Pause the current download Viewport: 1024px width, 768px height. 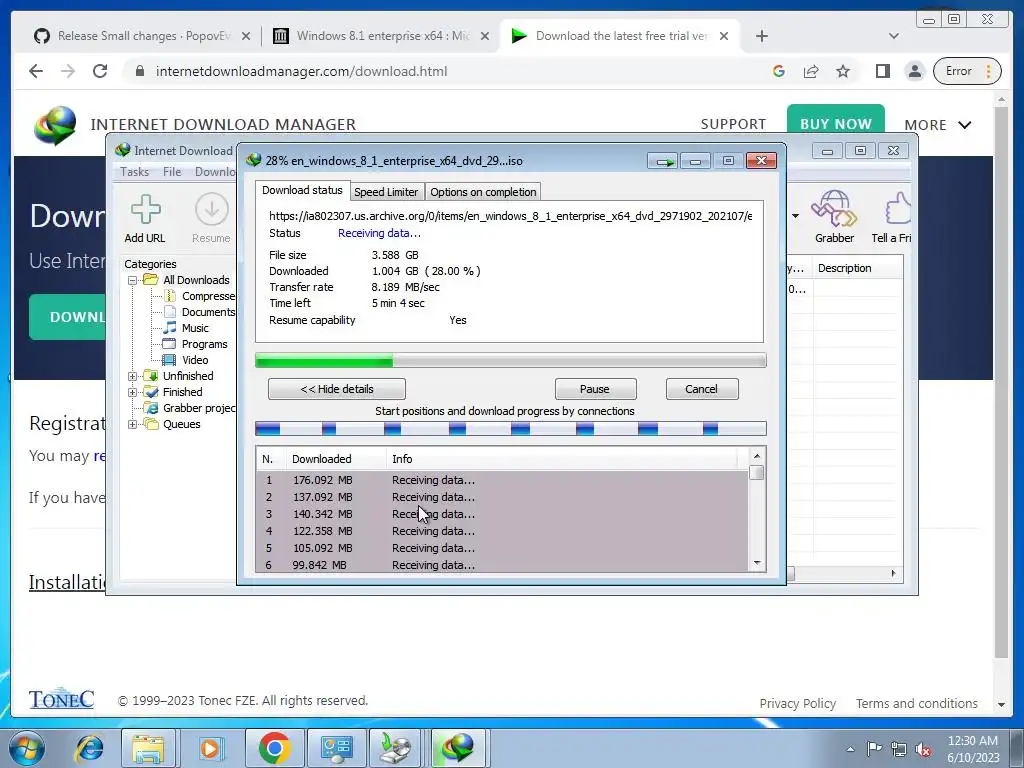595,389
